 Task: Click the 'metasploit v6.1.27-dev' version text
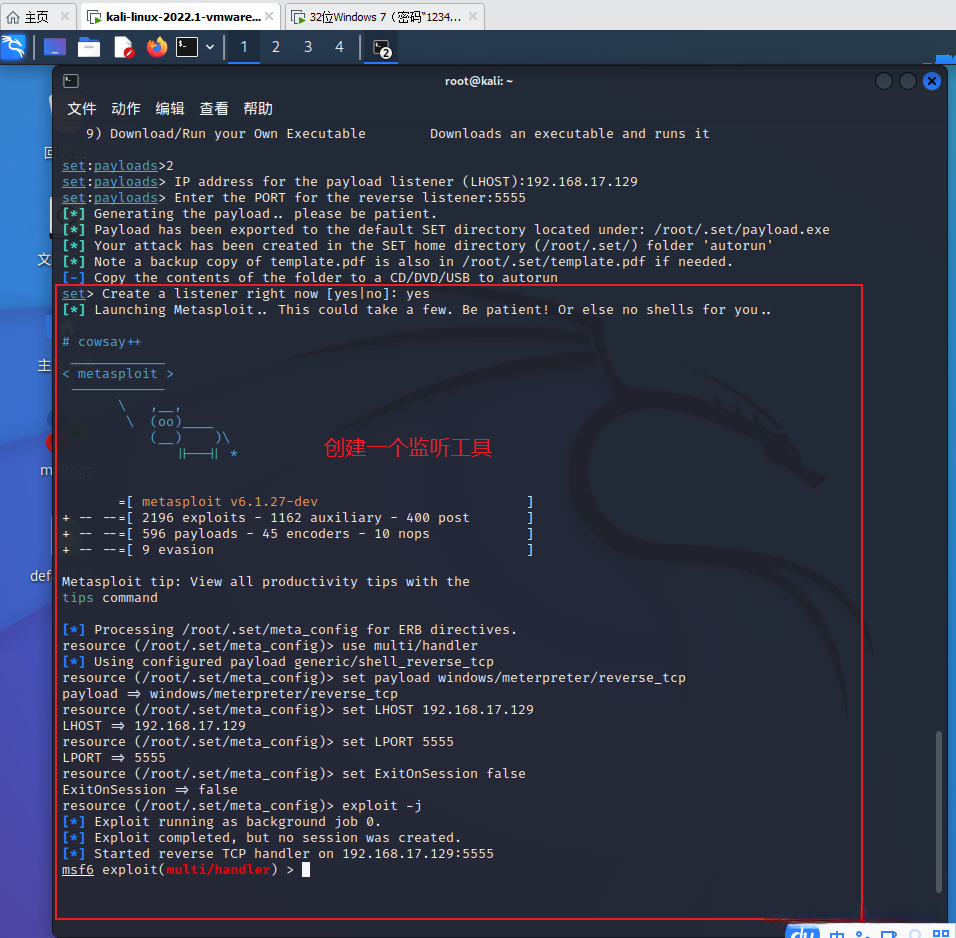point(230,501)
